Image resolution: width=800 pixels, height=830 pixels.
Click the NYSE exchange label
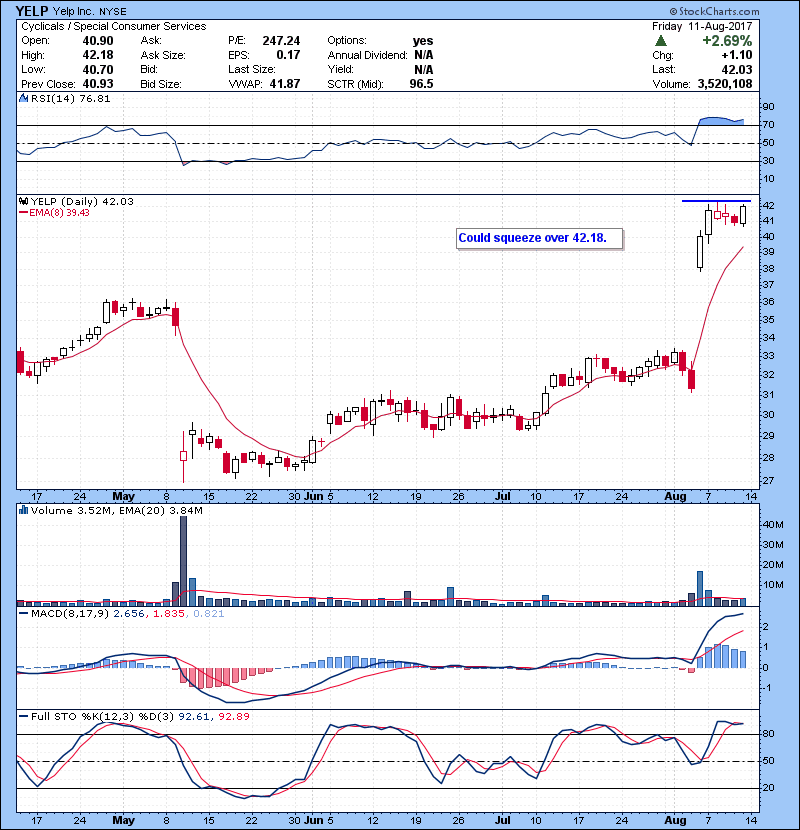(x=113, y=12)
